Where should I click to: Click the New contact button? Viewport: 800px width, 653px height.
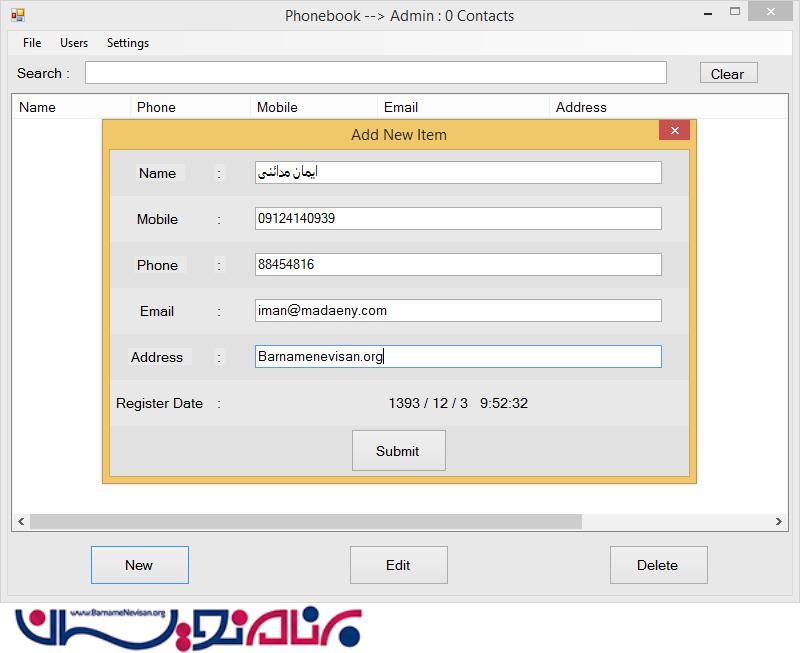click(140, 565)
